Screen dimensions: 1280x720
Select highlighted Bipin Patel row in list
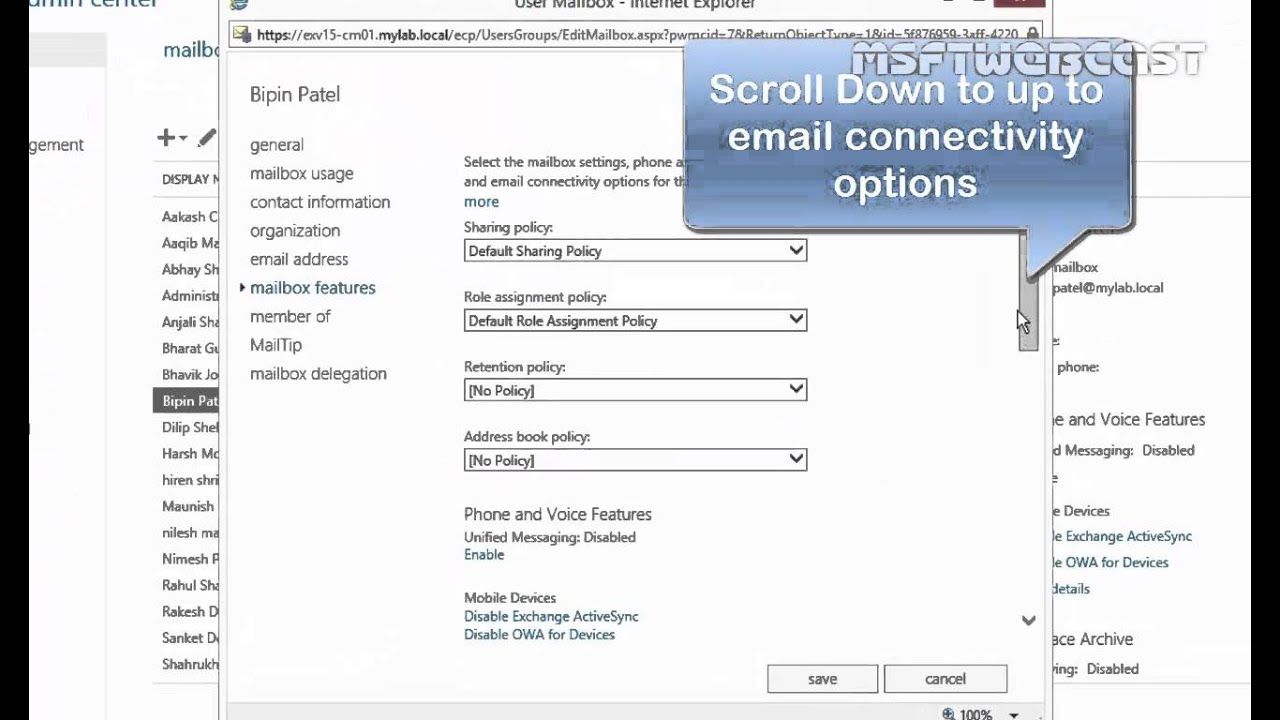[x=186, y=401]
